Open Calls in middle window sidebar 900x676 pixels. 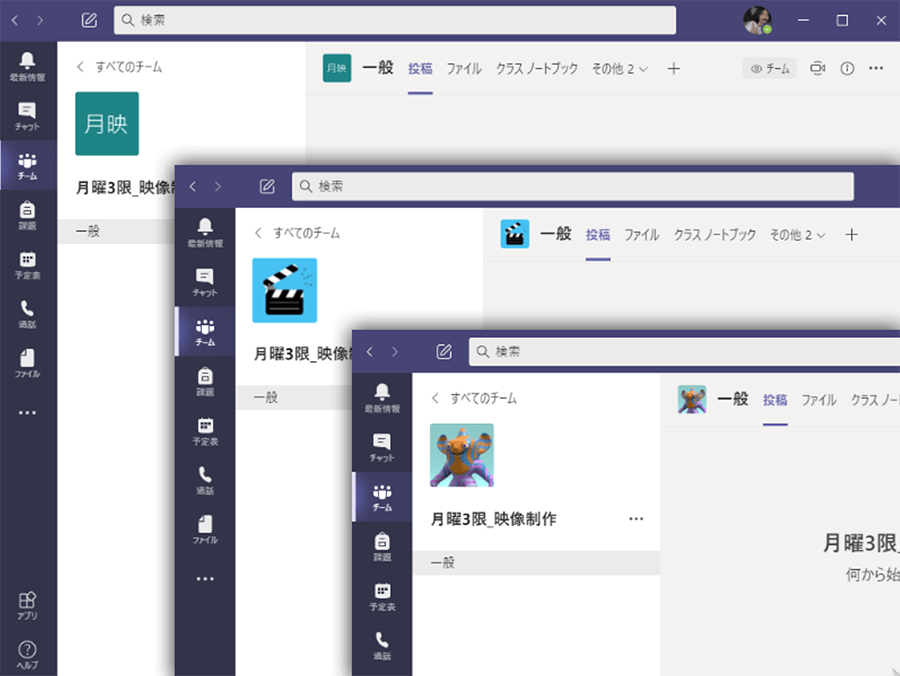[x=205, y=480]
